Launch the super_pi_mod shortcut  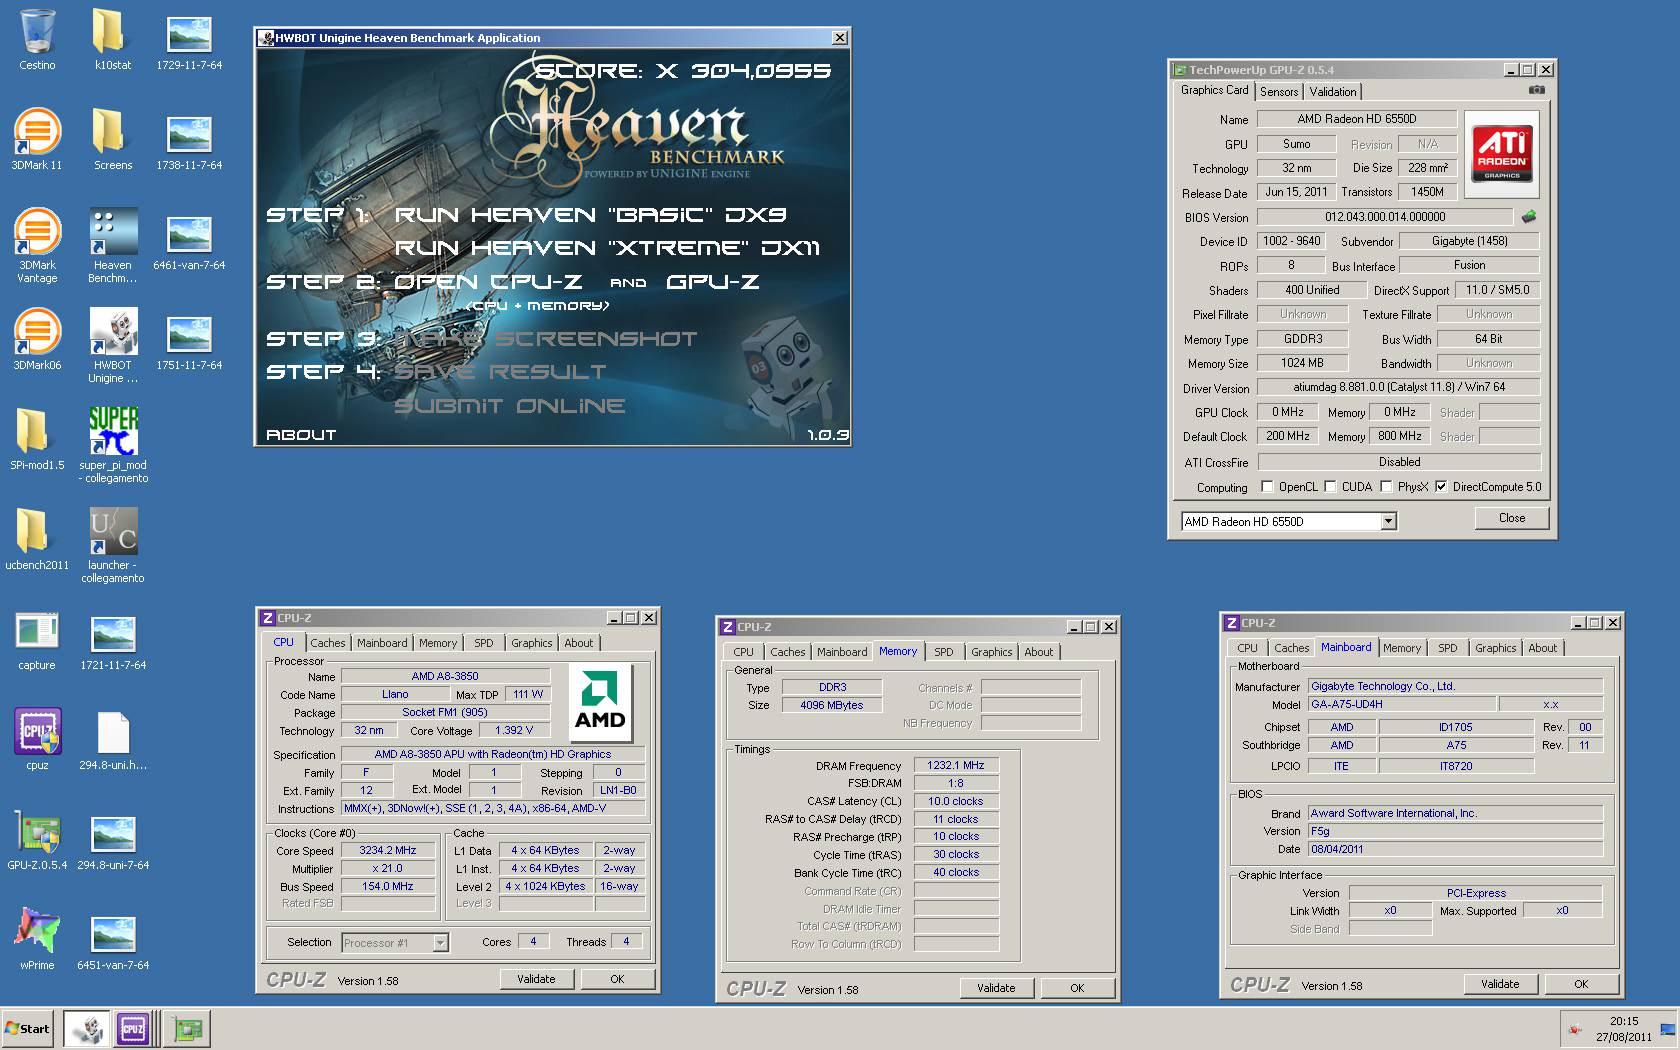113,446
